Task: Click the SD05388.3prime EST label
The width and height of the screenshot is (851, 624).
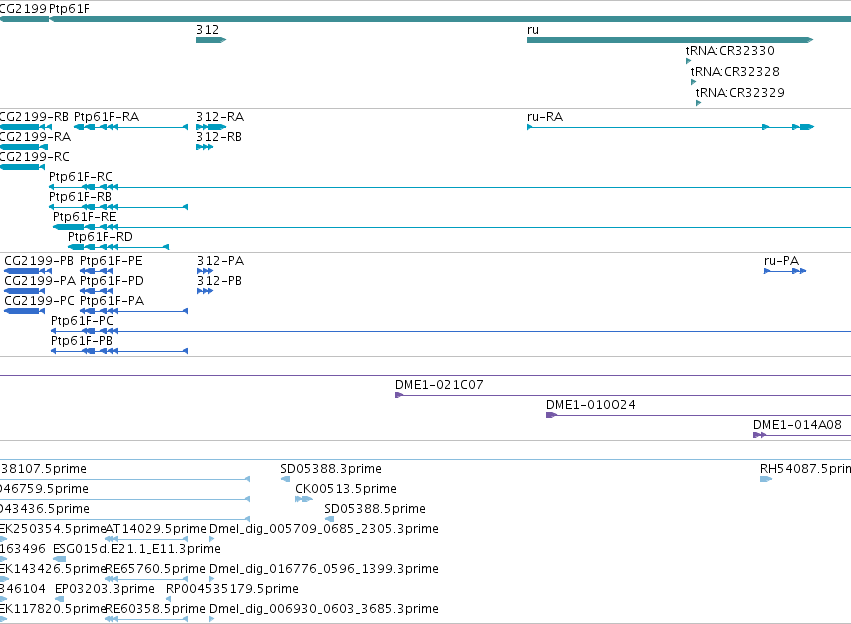Action: [x=331, y=469]
